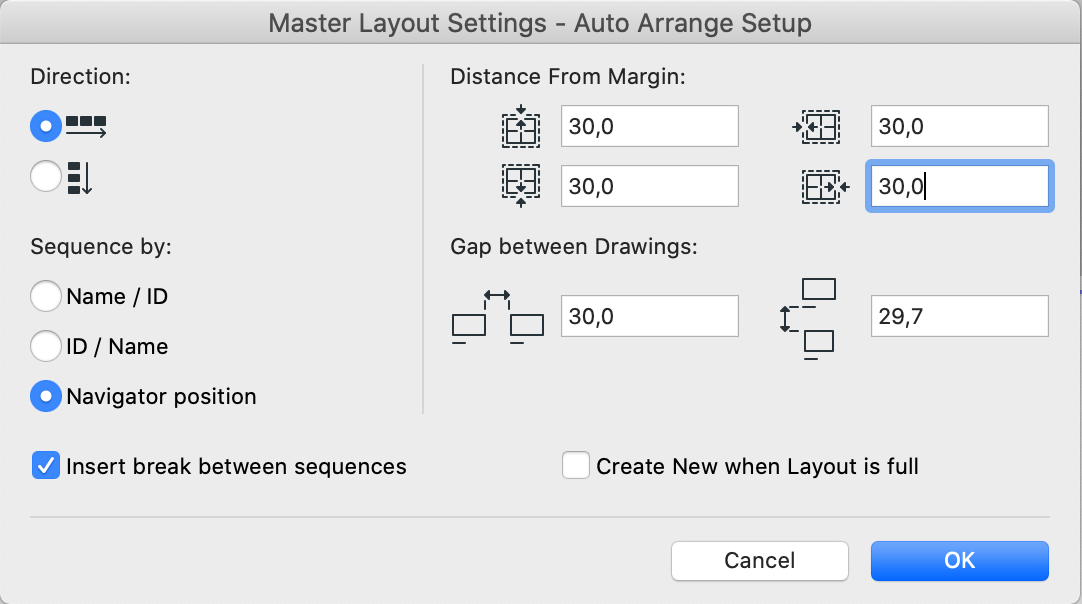1082x604 pixels.
Task: Click the Gap between Drawings: heading
Action: click(574, 246)
